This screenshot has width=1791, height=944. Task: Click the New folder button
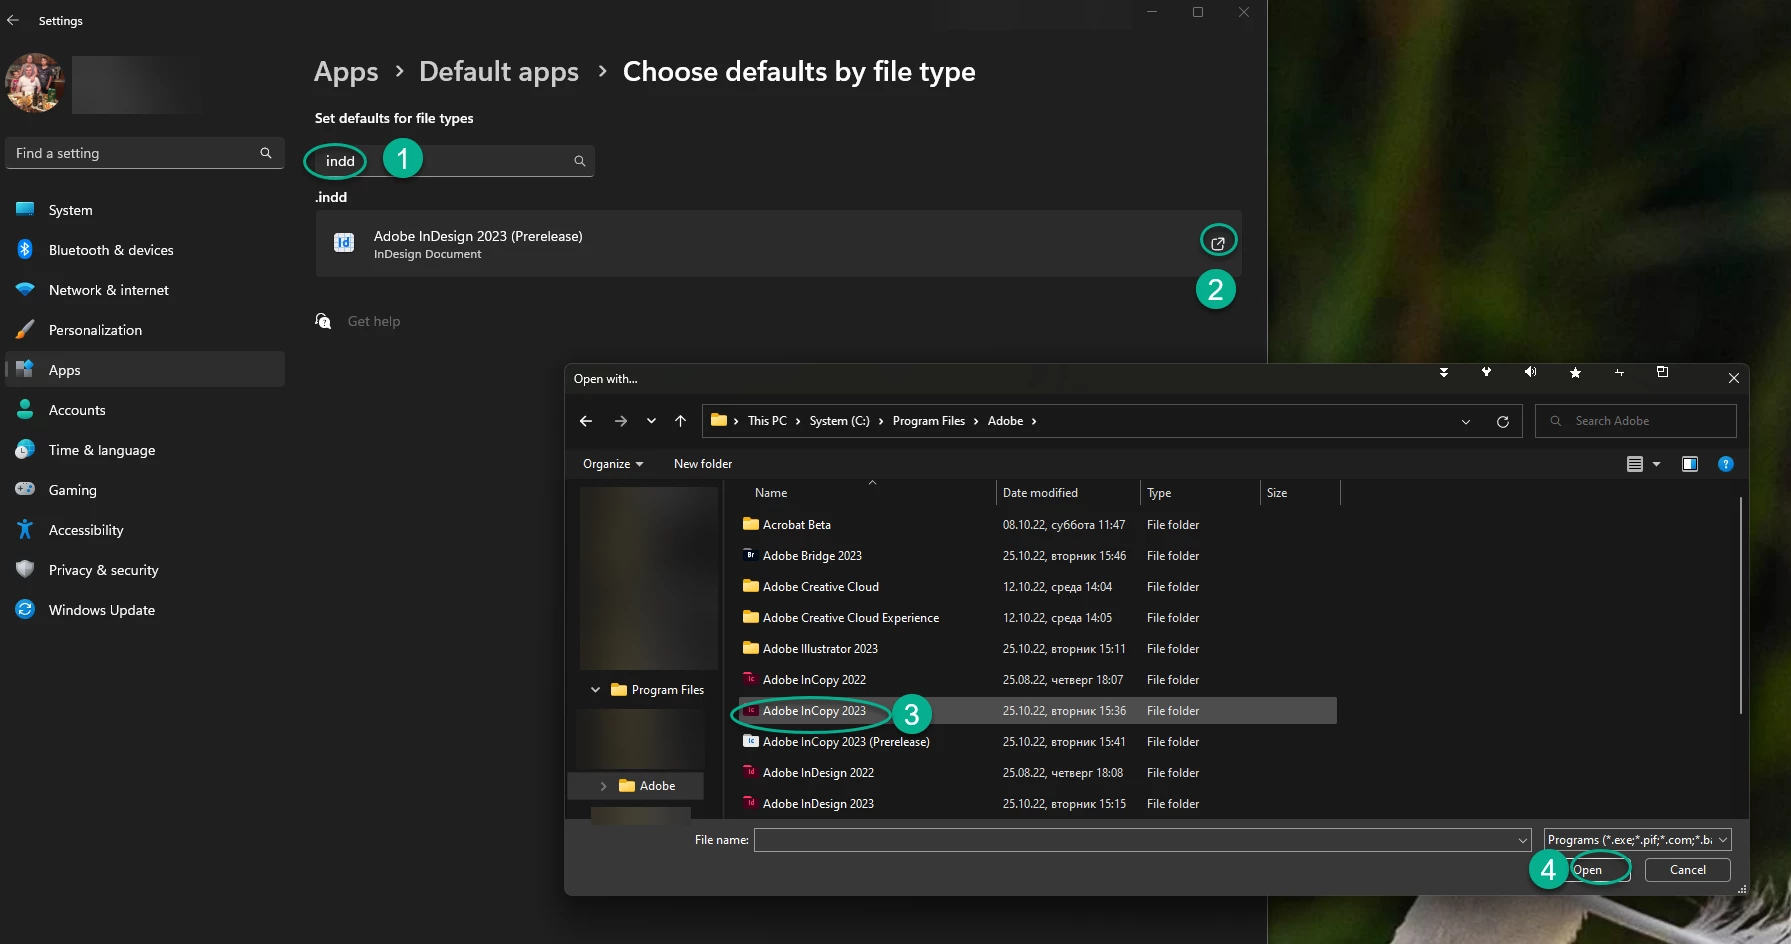click(703, 464)
